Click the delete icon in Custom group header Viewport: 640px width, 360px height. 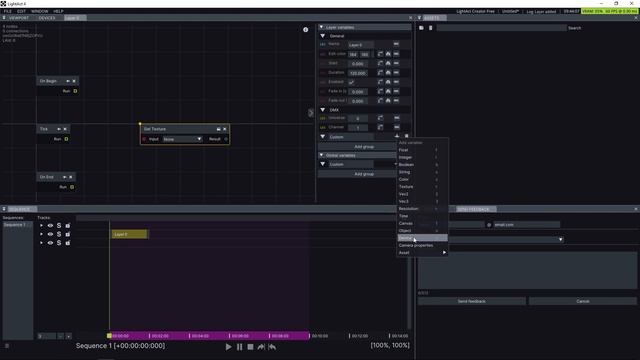(x=406, y=136)
